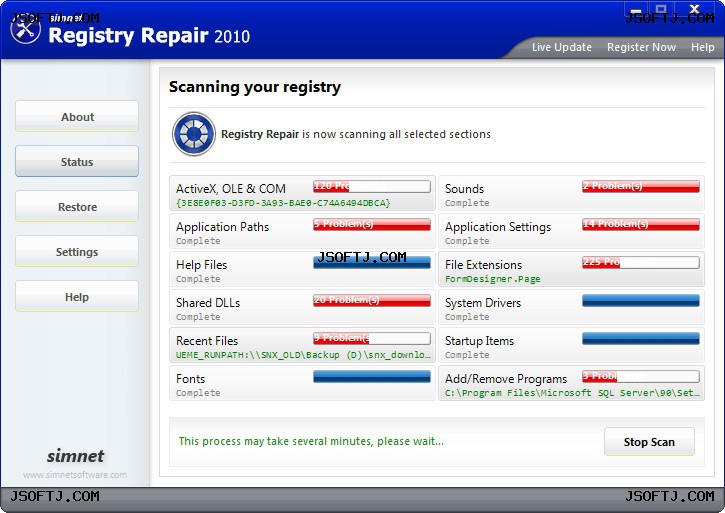
Task: Select the Add/Remove Programs label
Action: click(x=506, y=378)
